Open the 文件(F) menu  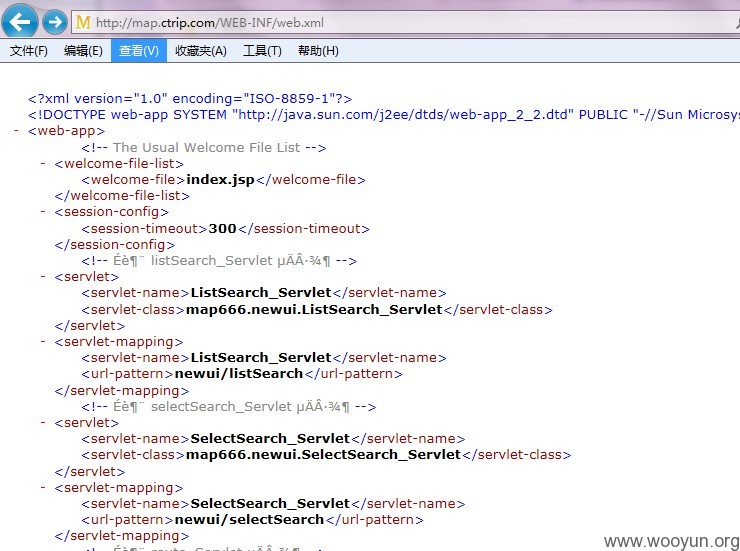29,50
